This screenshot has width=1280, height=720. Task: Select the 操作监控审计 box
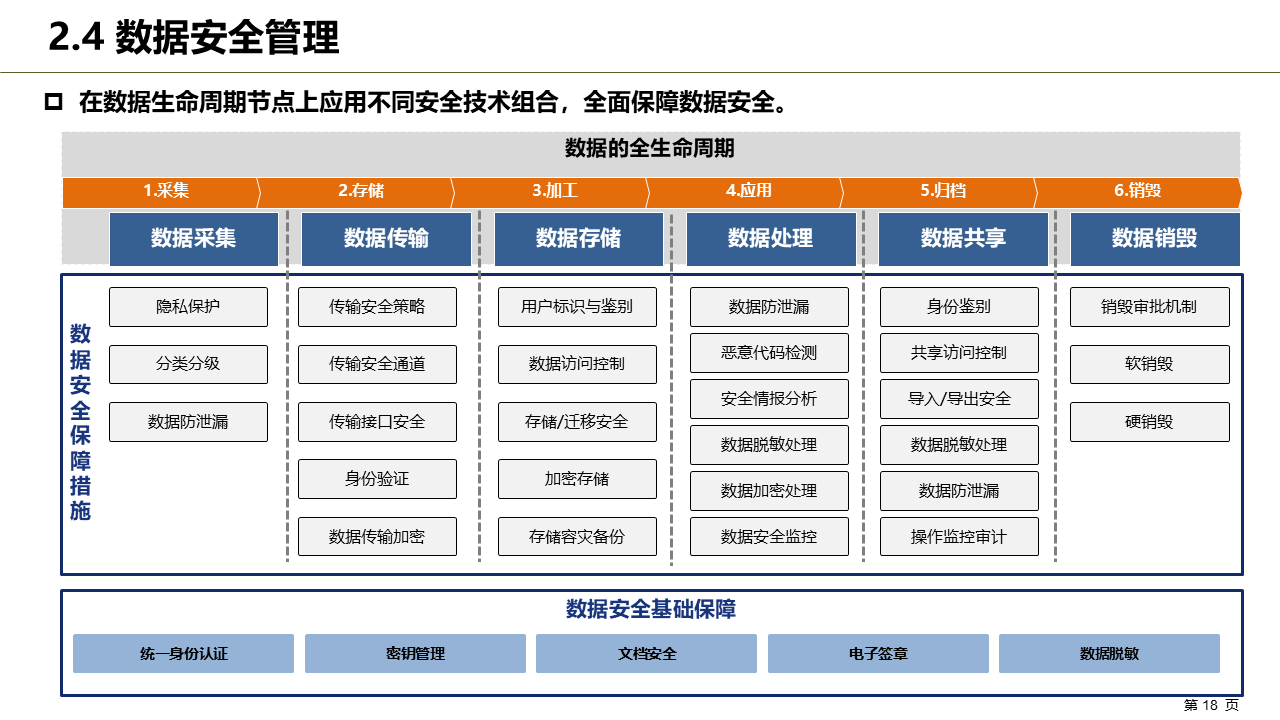[x=959, y=537]
